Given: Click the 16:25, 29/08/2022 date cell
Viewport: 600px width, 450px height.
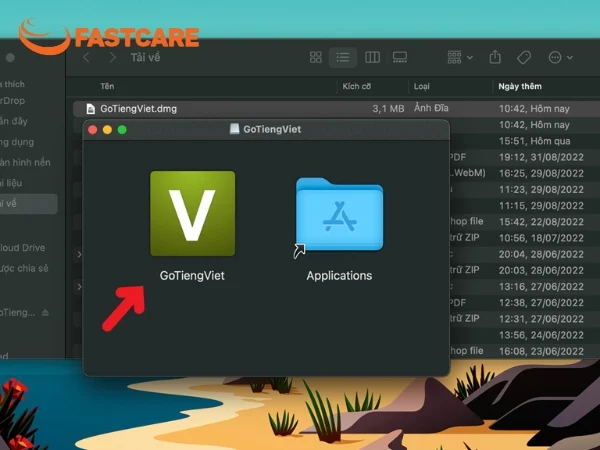Looking at the screenshot, I should click(x=541, y=173).
